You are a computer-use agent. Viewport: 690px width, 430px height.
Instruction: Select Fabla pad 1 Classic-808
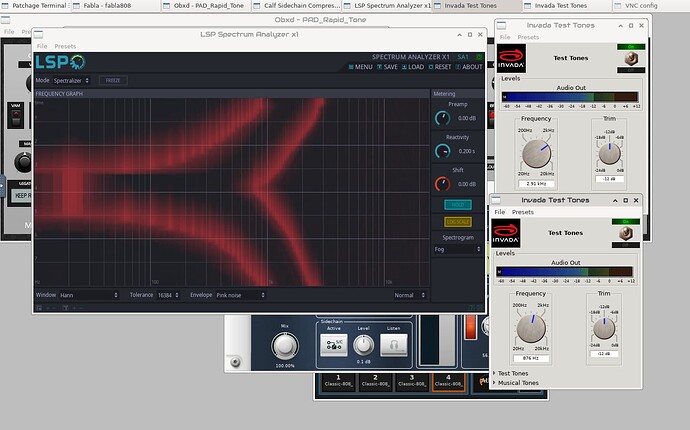point(338,381)
